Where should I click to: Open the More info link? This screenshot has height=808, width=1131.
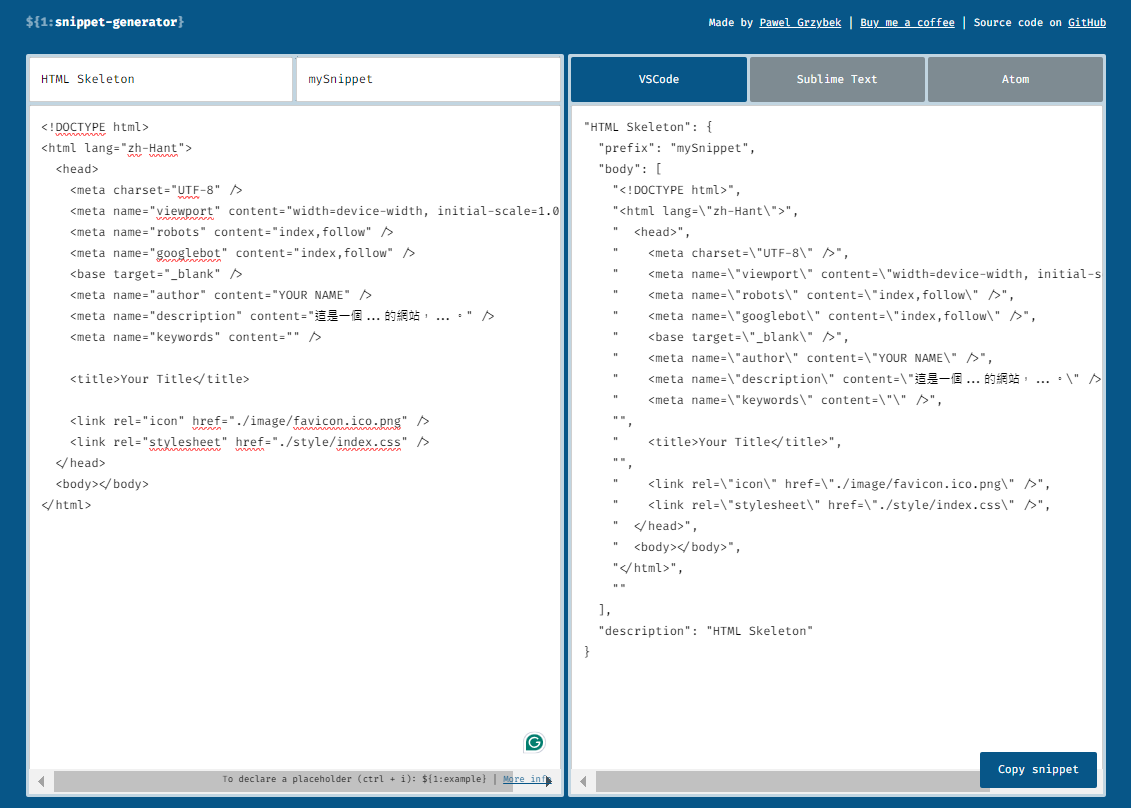click(527, 779)
